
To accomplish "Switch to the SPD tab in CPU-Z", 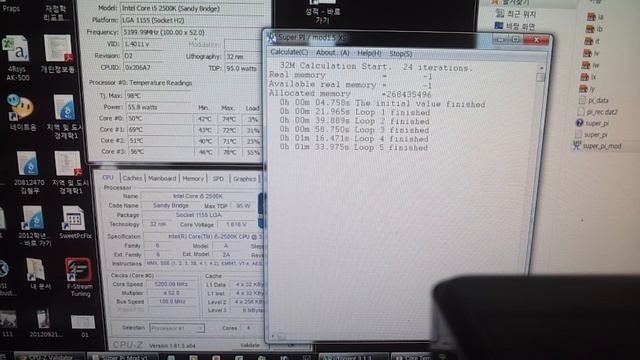I will 218,179.
